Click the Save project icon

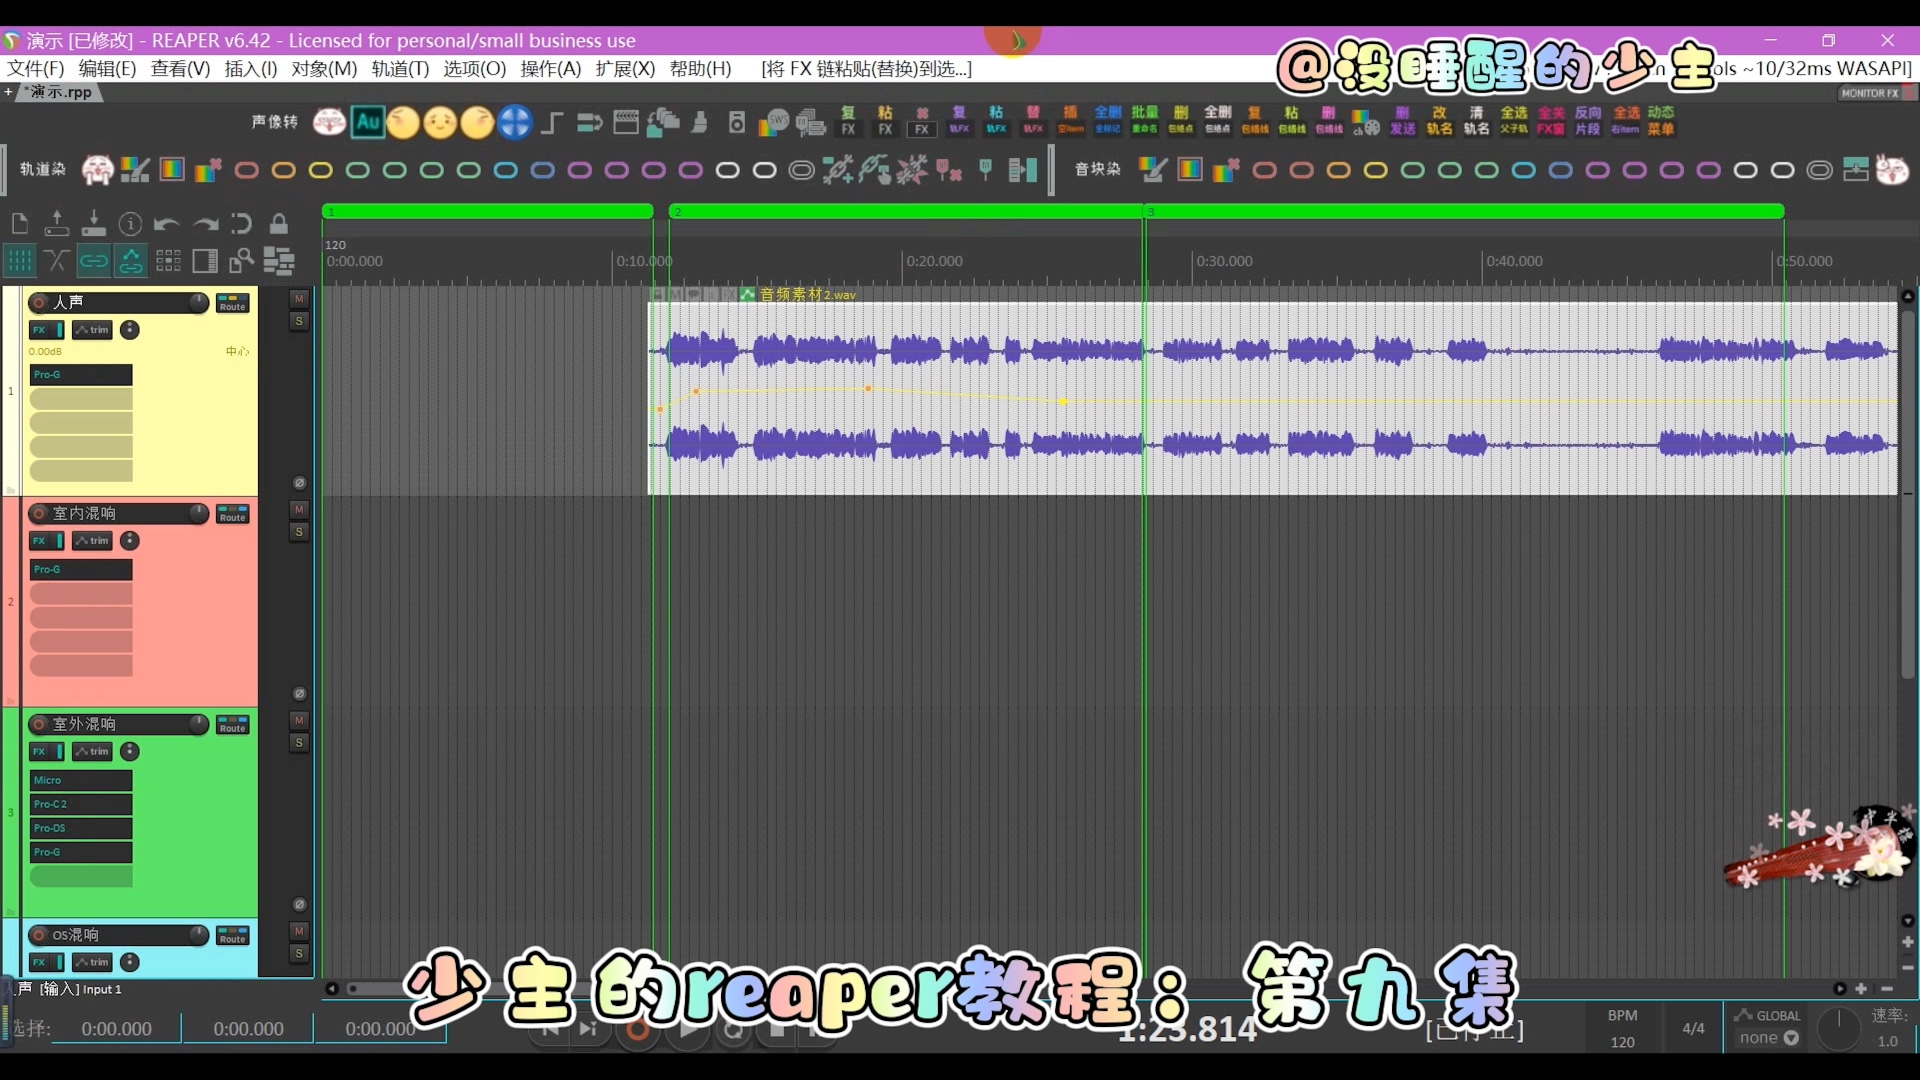pyautogui.click(x=93, y=224)
